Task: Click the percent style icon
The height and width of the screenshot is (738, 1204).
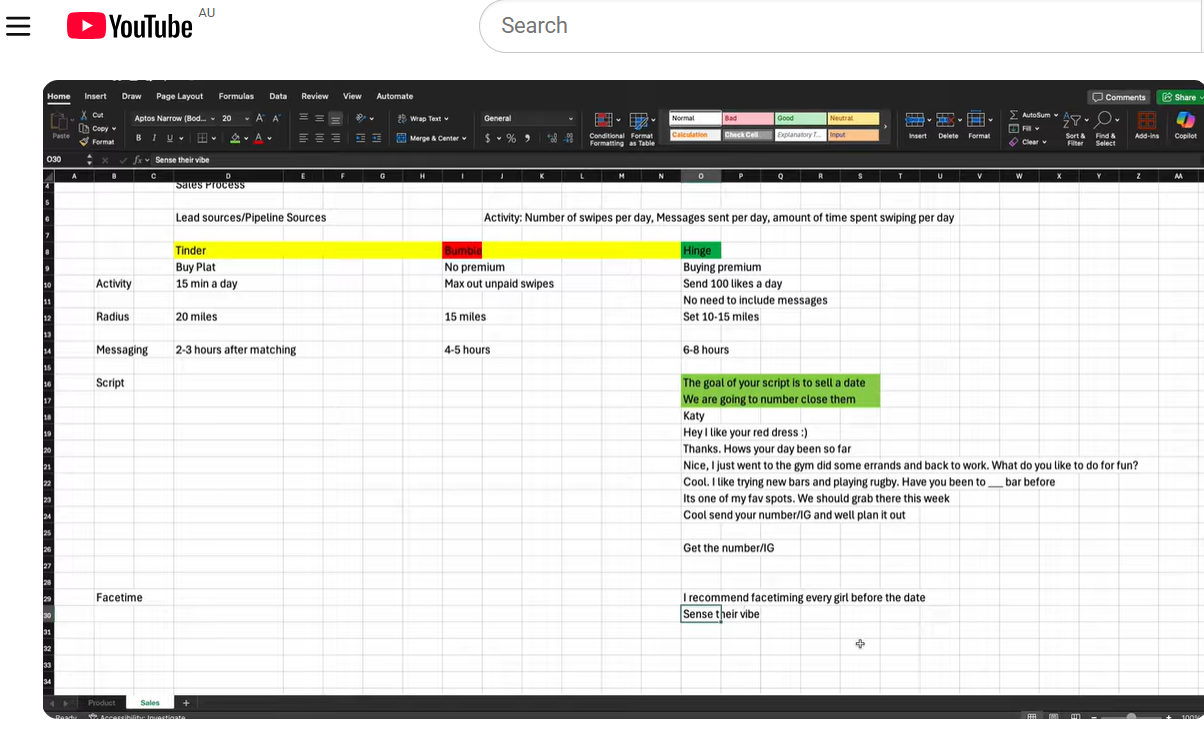Action: point(511,138)
